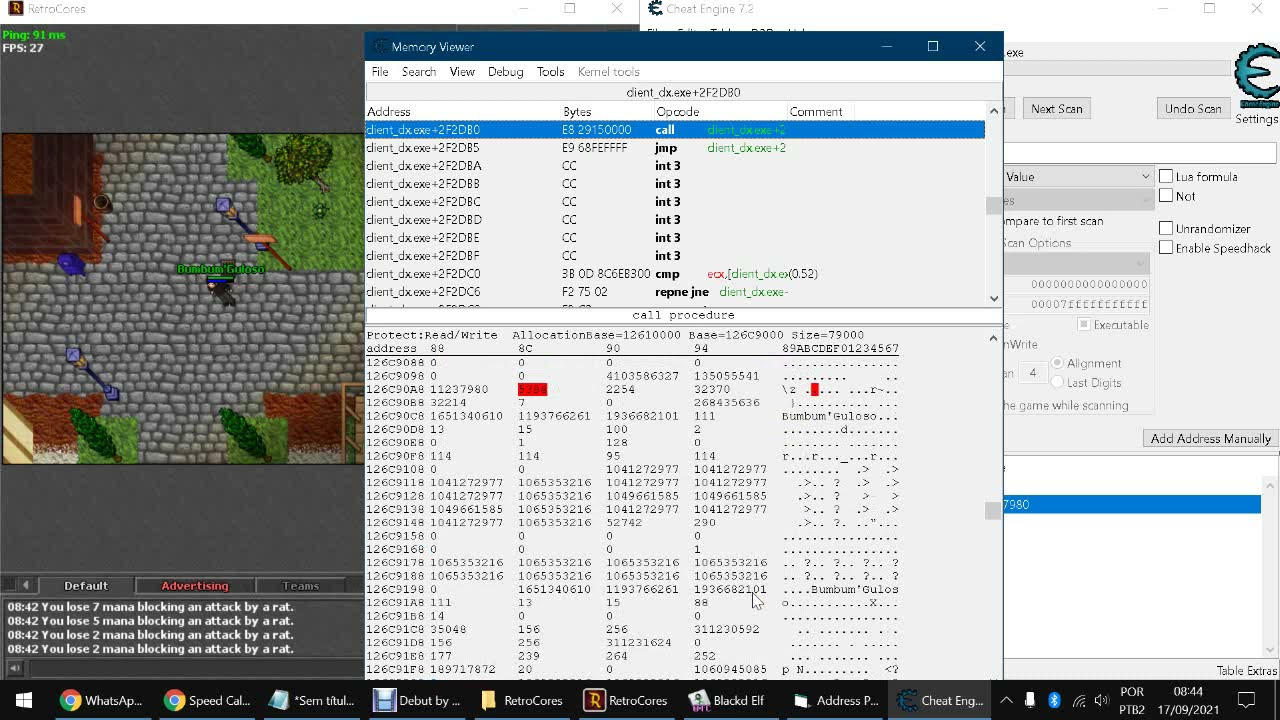
Task: Open Speed Cal Chrome taskbar item
Action: click(207, 700)
